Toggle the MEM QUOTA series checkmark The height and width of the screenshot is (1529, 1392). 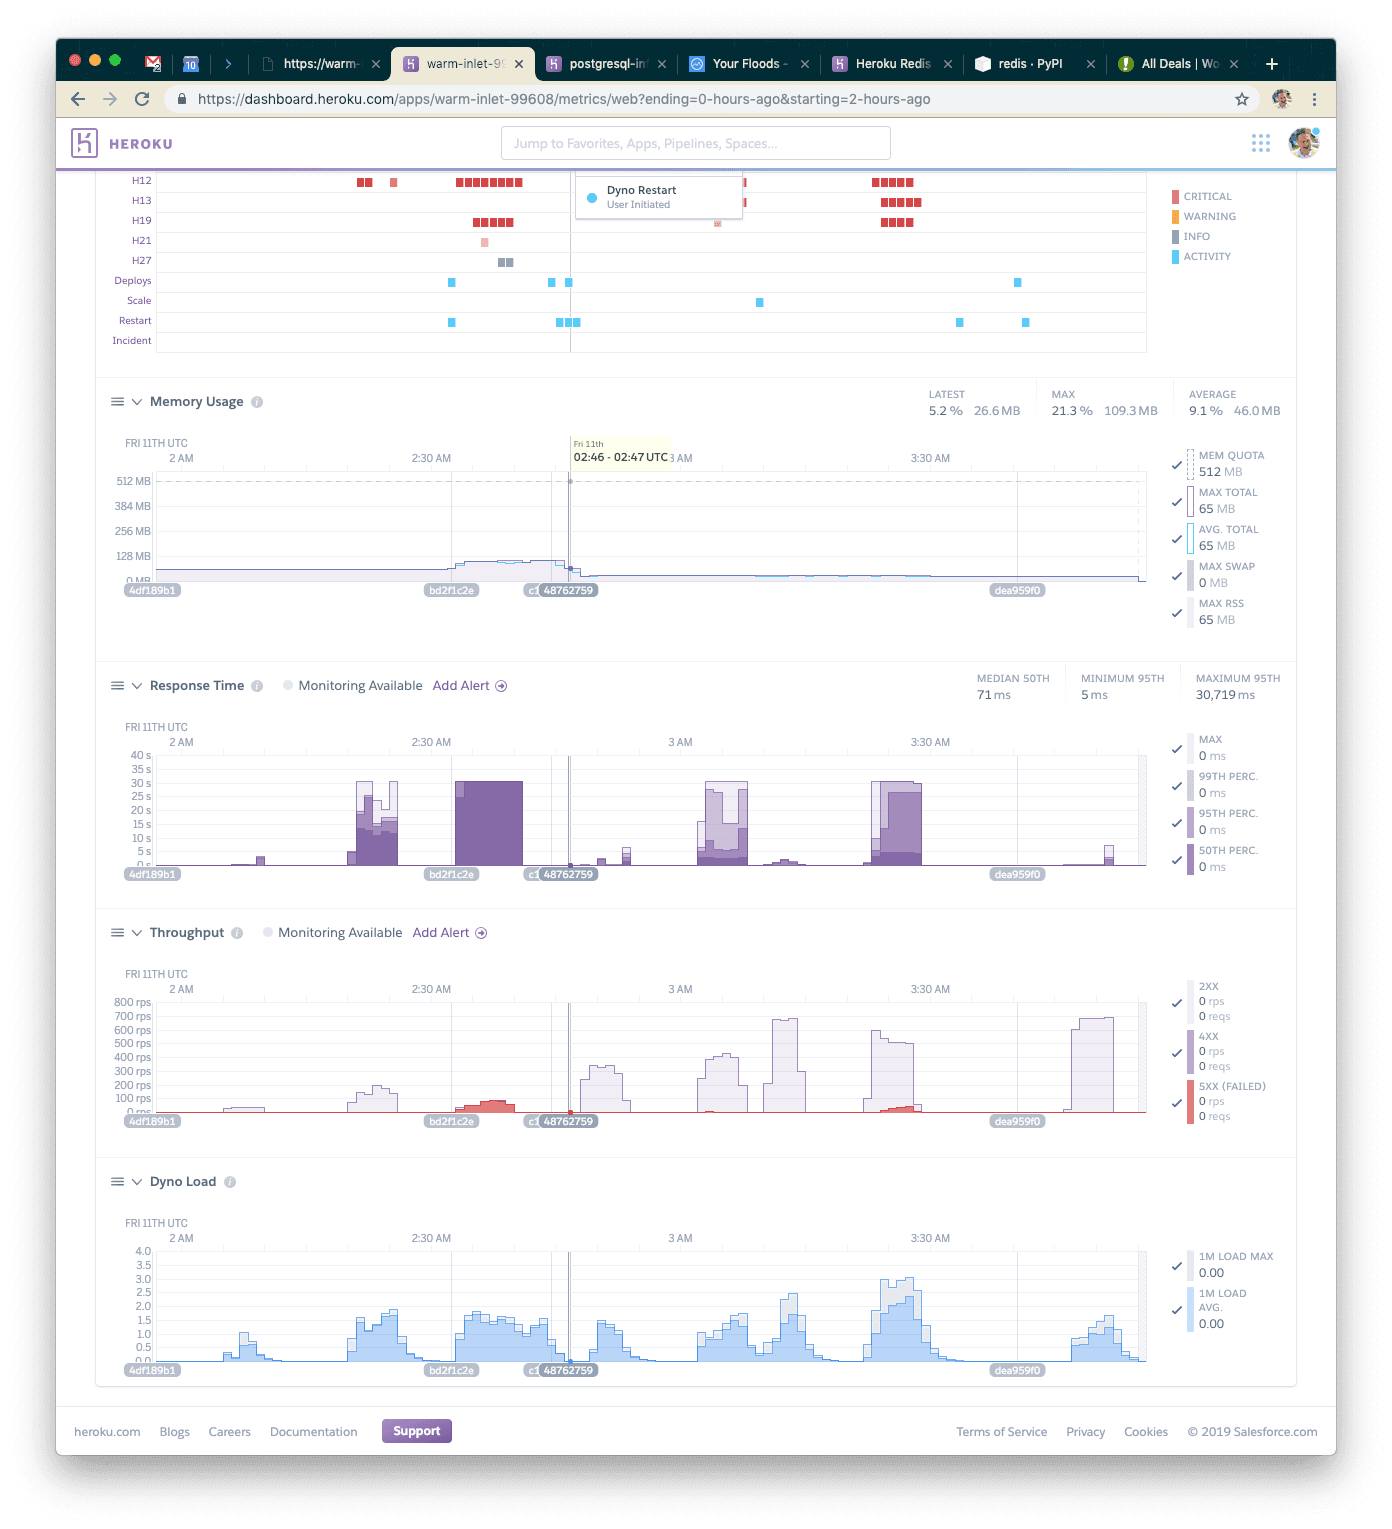(1177, 465)
